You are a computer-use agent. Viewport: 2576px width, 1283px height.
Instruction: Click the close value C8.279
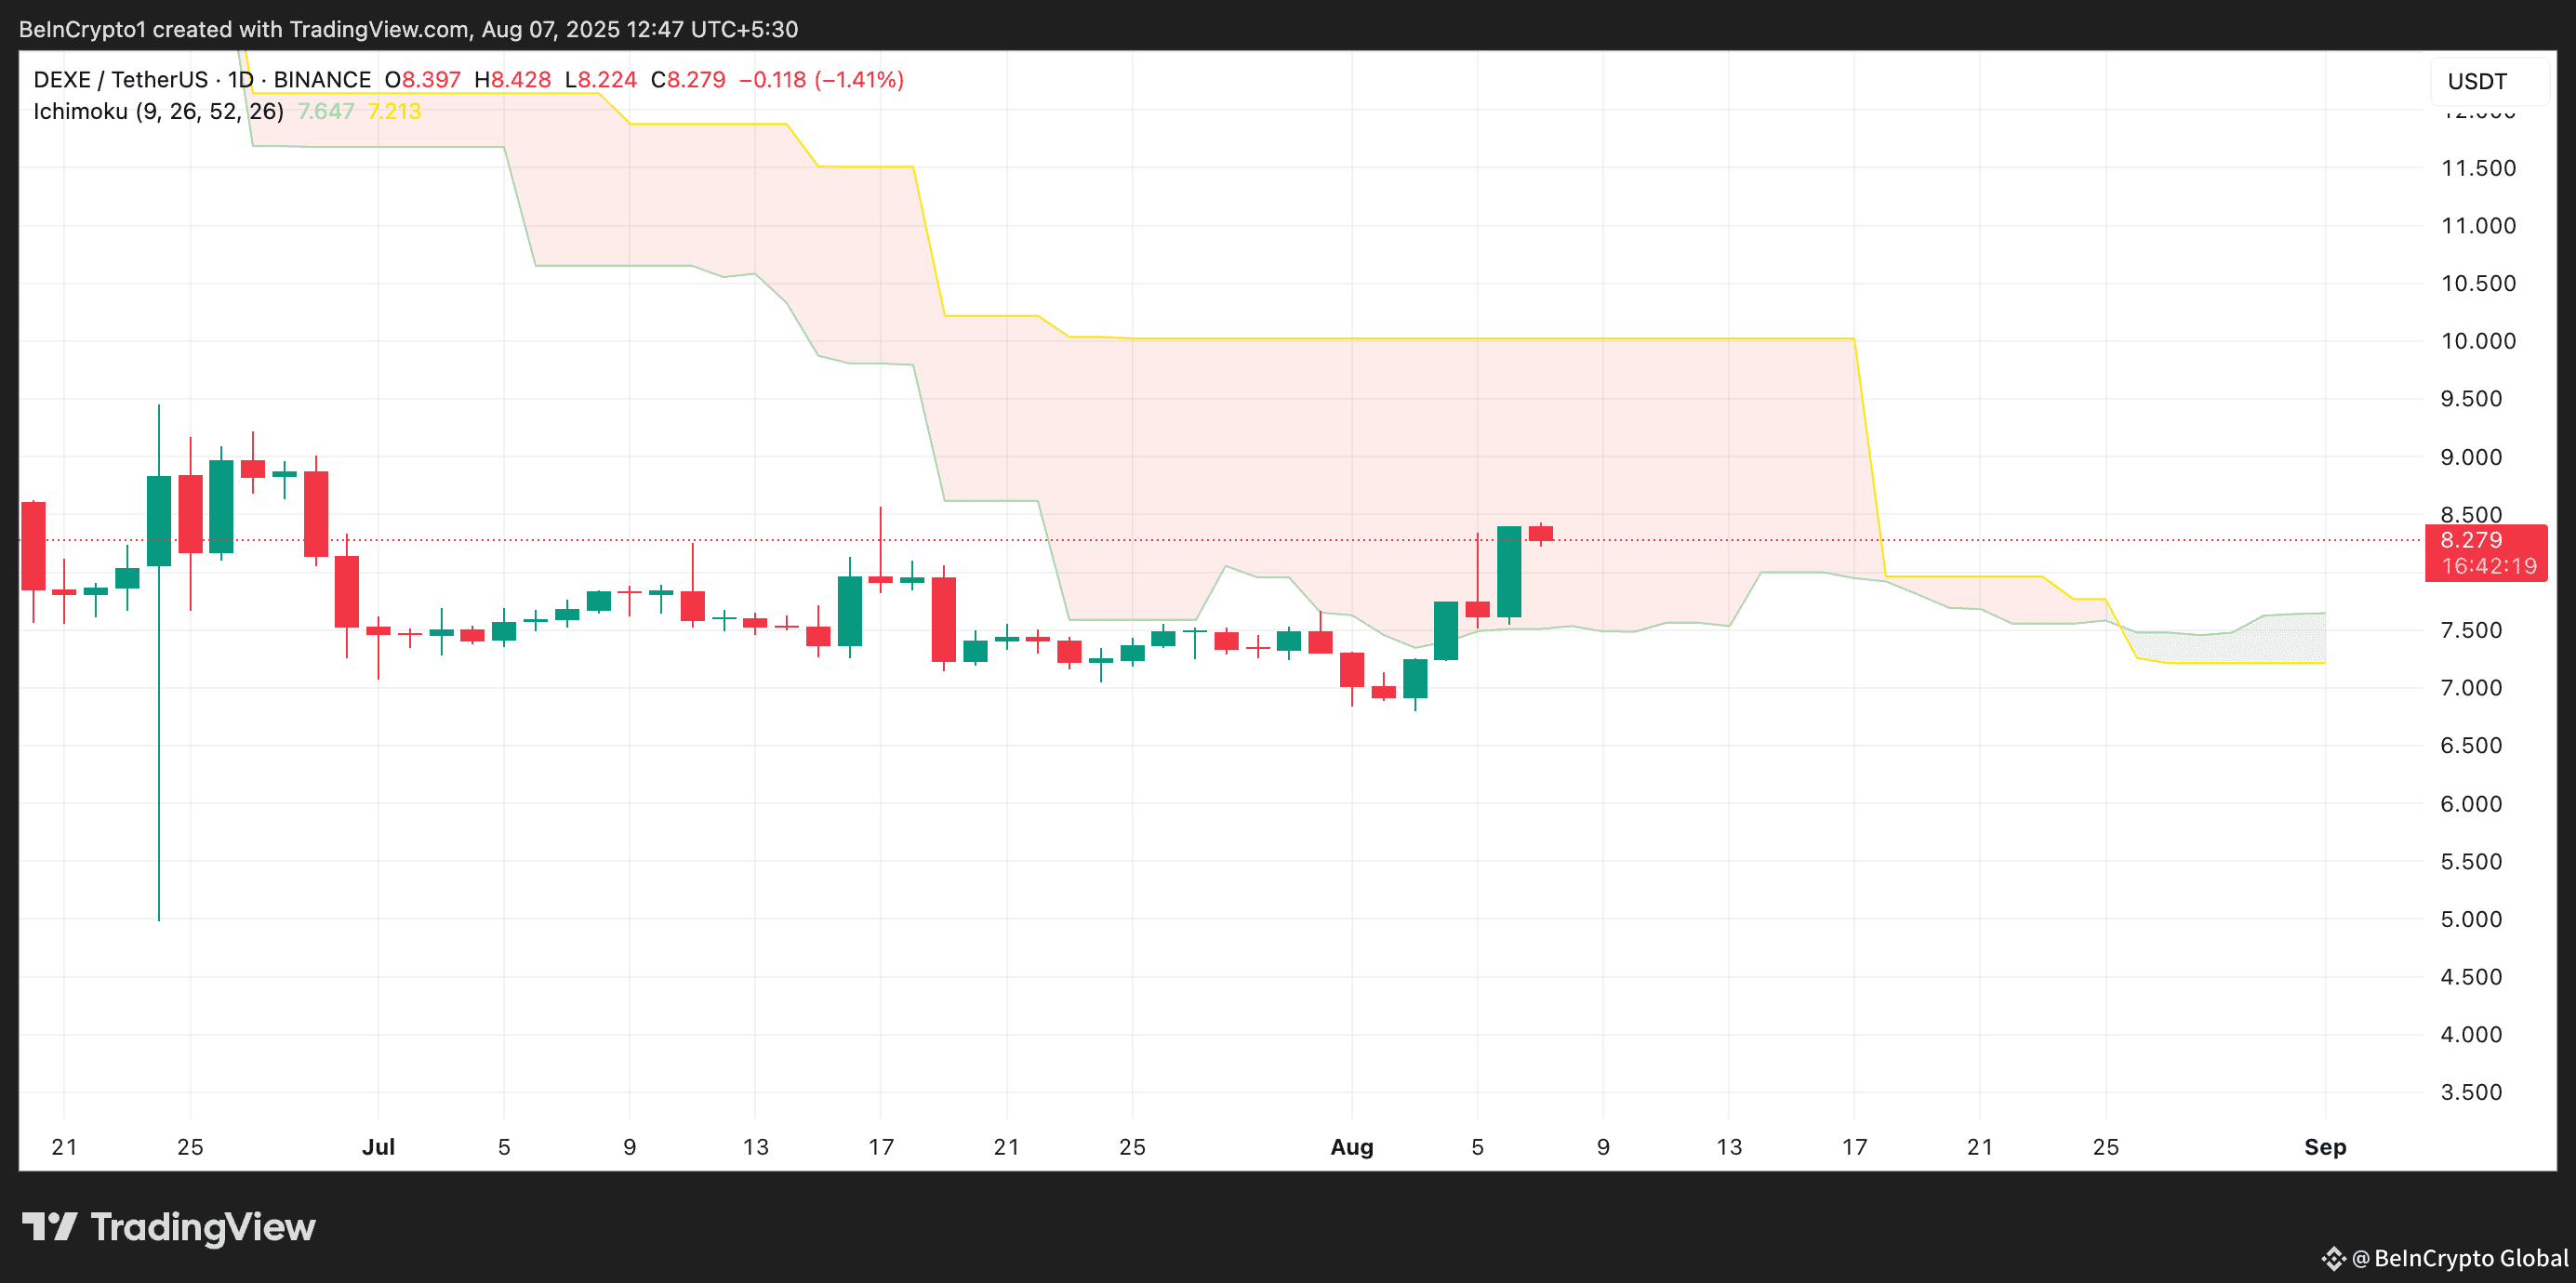[x=688, y=80]
